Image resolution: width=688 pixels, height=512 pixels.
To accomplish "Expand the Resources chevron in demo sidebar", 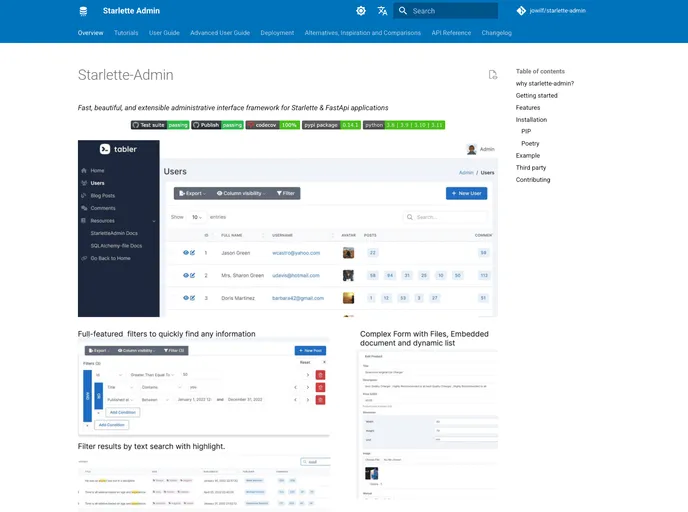I will point(154,221).
